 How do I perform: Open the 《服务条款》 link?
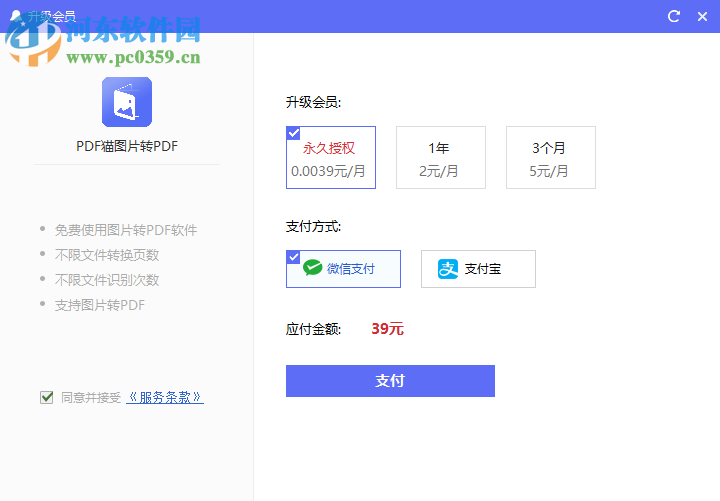(165, 397)
